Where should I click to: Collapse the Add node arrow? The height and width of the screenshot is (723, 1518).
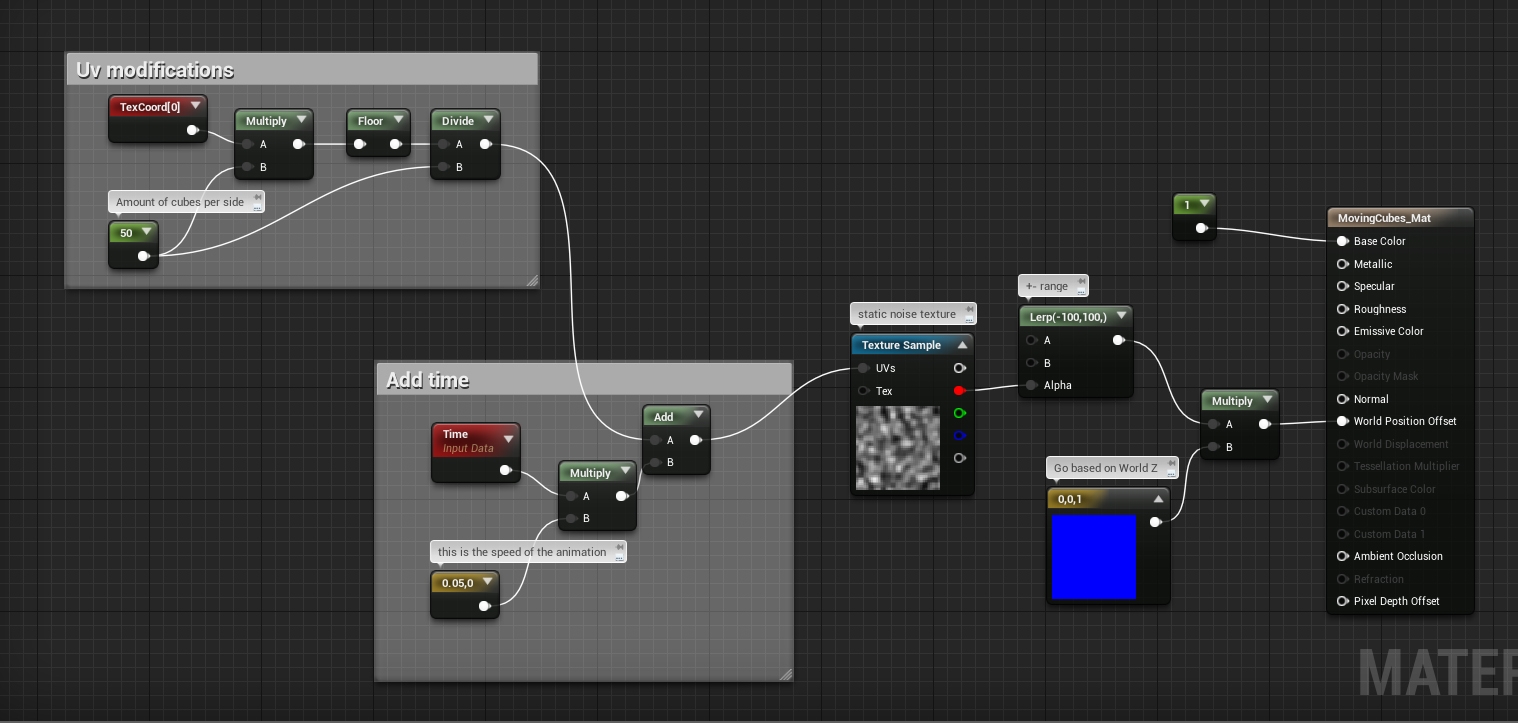(x=698, y=416)
